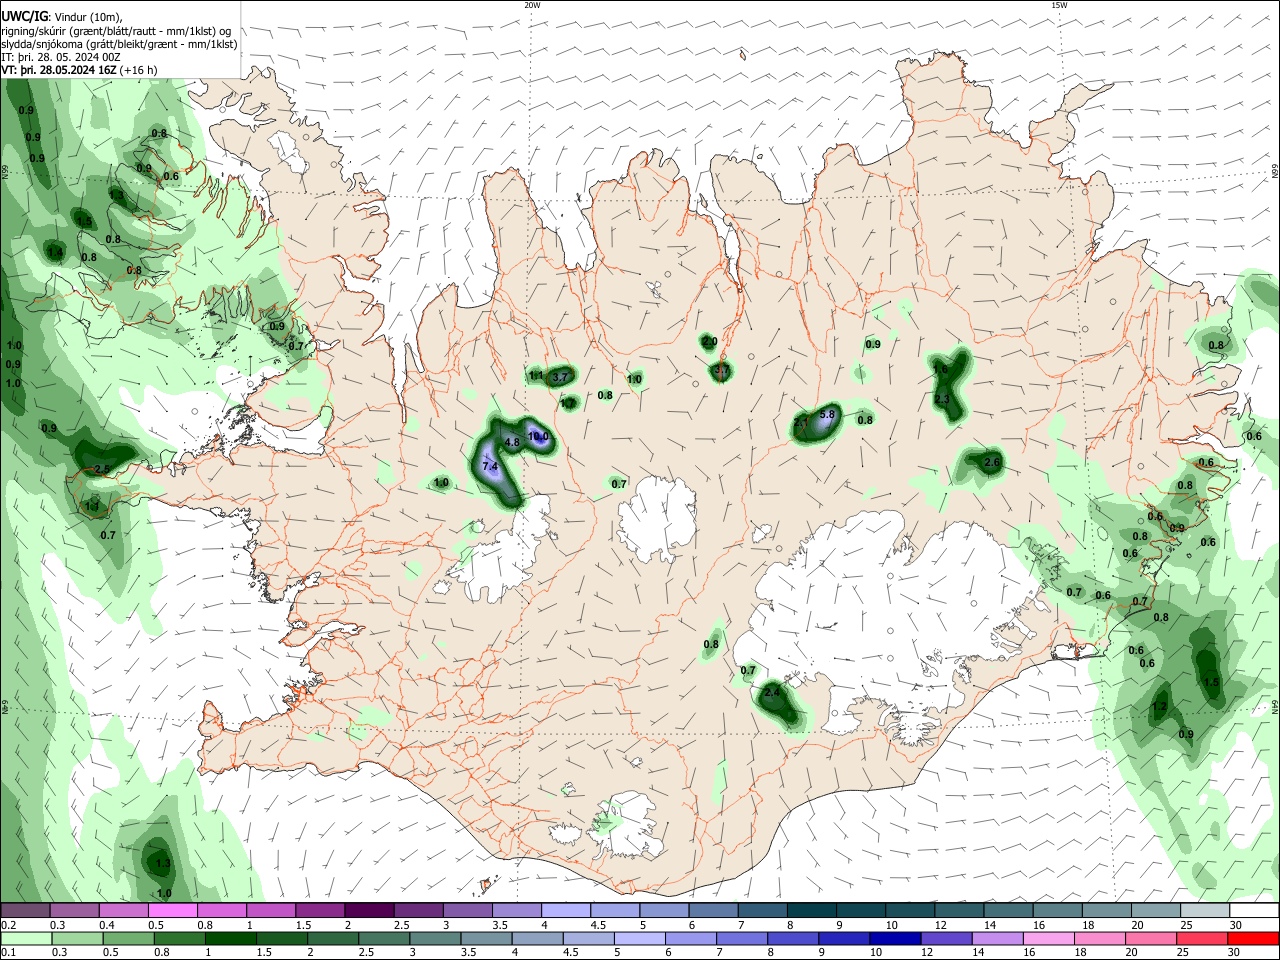
Task: Click the 15W longitude label
Action: [1059, 5]
